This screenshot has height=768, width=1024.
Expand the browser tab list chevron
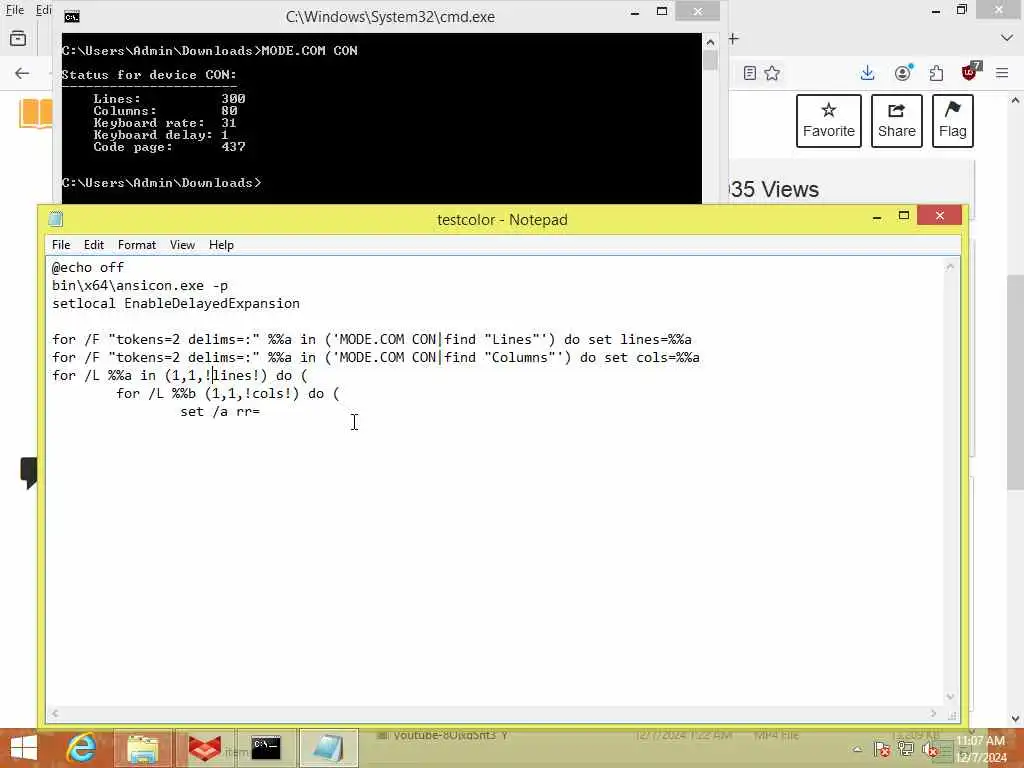1006,39
